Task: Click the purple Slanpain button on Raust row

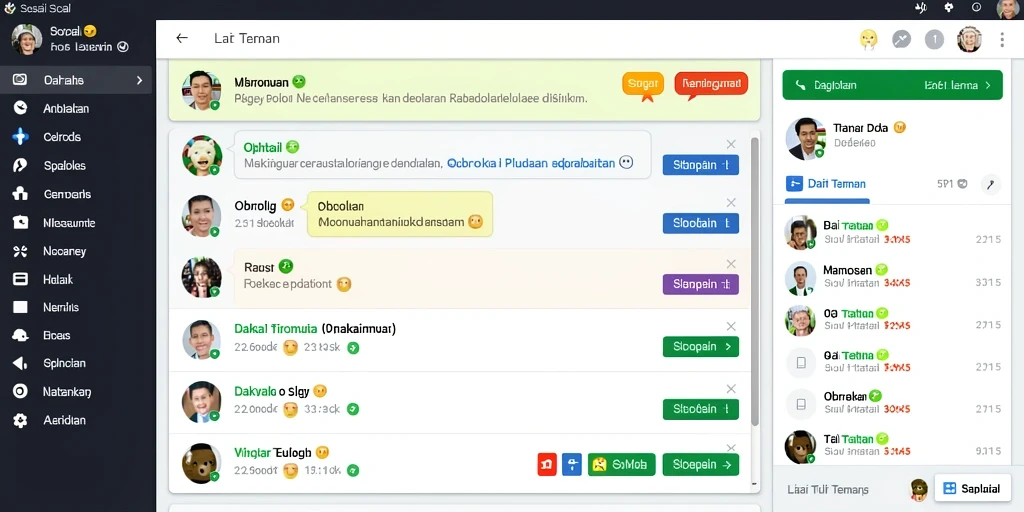Action: (701, 285)
